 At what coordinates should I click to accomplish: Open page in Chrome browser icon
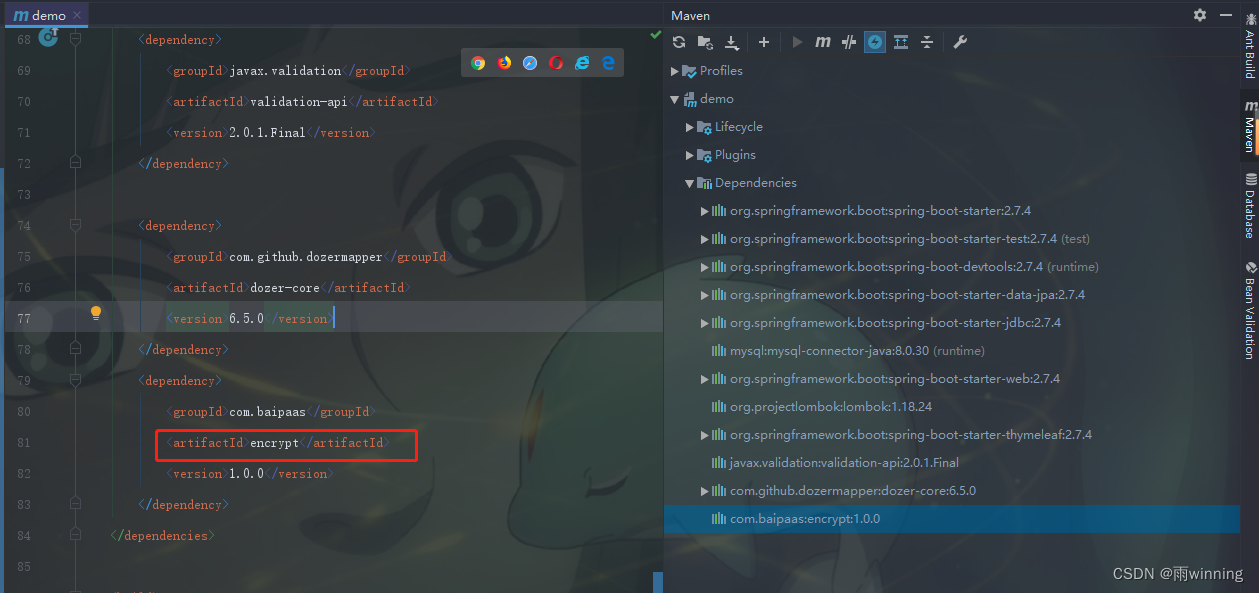478,63
